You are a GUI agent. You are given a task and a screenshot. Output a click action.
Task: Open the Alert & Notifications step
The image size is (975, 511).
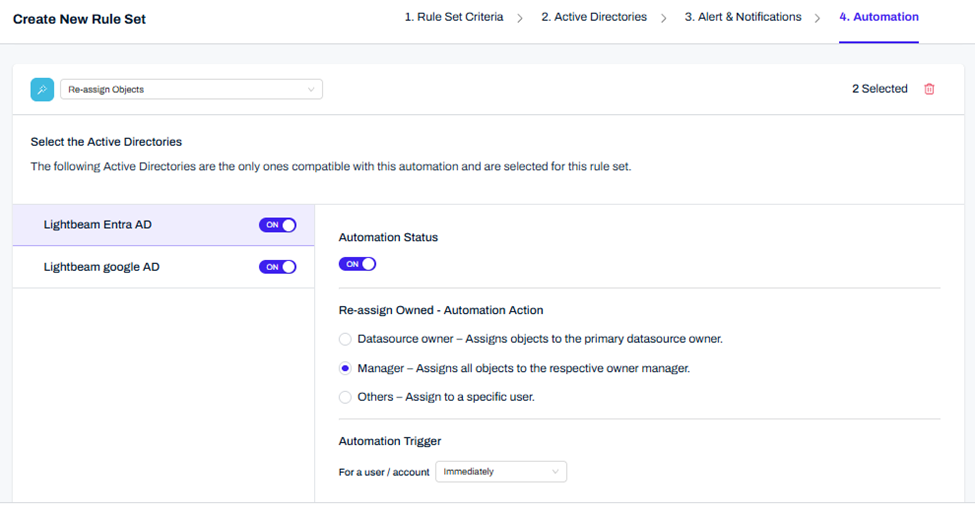point(743,17)
